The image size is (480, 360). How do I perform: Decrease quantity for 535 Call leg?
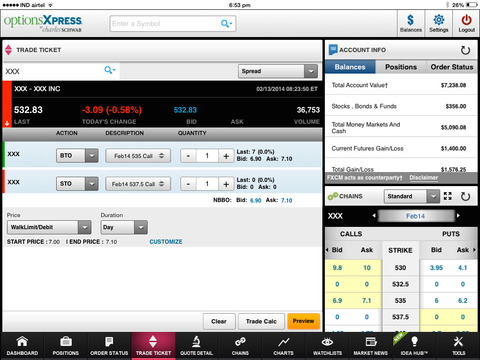(x=188, y=156)
